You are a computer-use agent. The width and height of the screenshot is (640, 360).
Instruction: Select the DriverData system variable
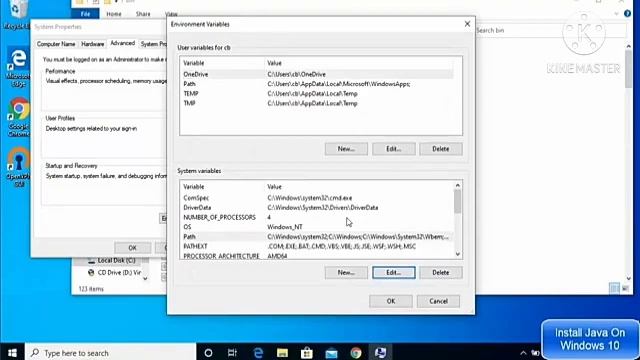[317, 208]
